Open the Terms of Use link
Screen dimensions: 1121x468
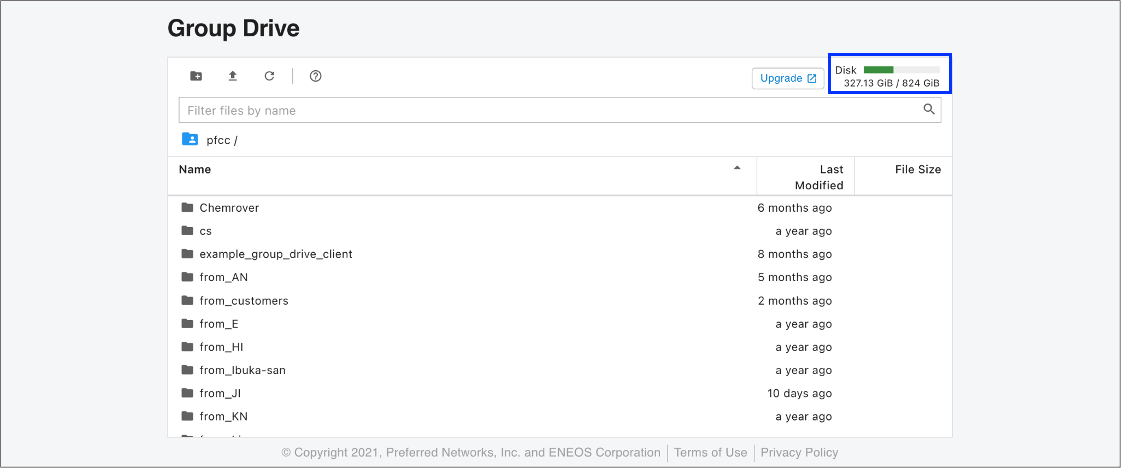tap(710, 453)
